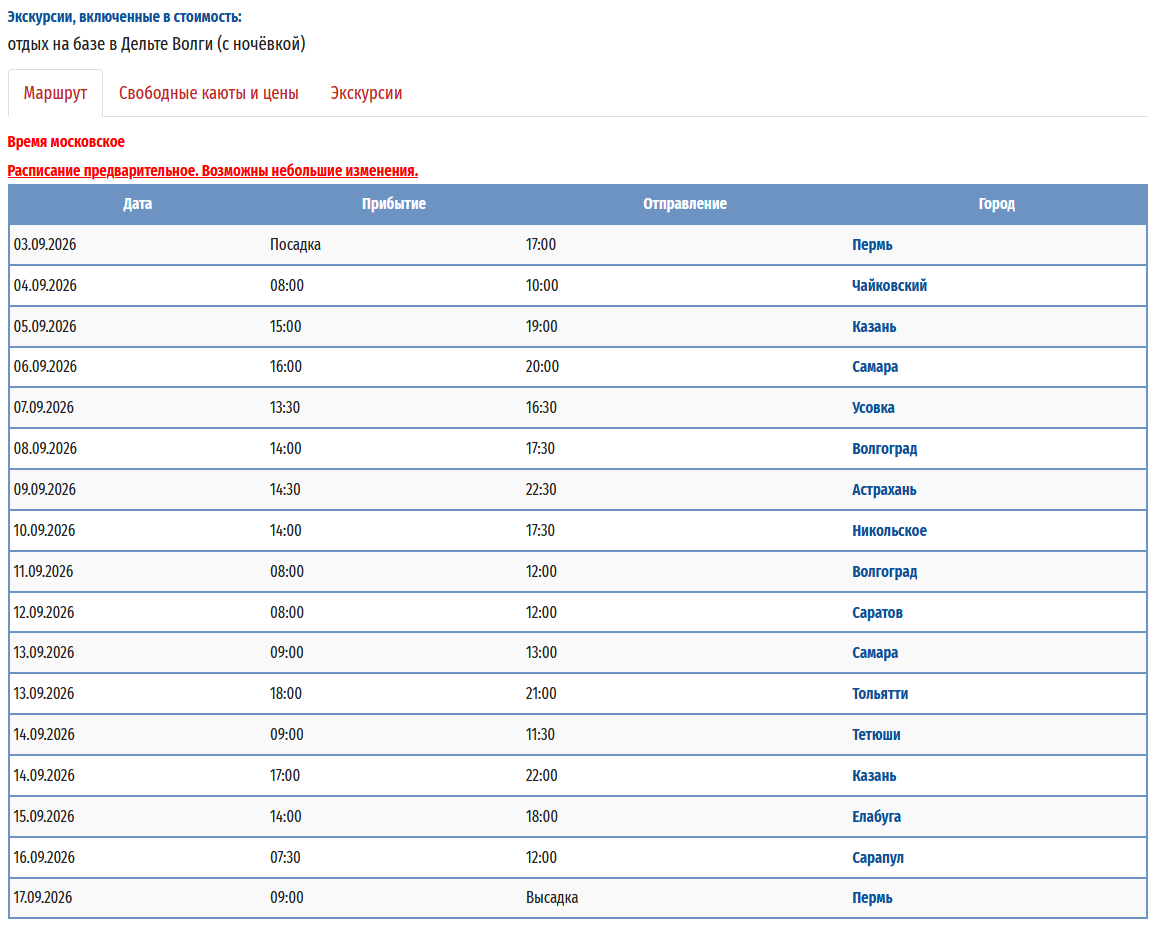Select the Астрахань city link
This screenshot has height=927, width=1154.
[884, 490]
